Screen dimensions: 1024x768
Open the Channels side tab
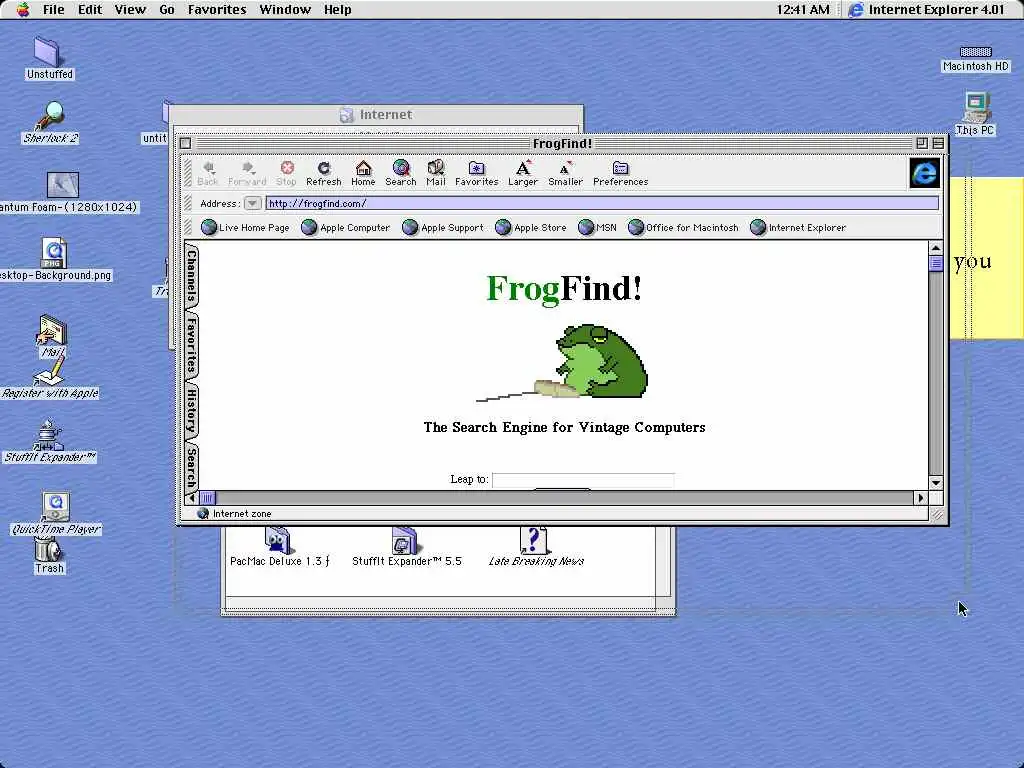(191, 276)
